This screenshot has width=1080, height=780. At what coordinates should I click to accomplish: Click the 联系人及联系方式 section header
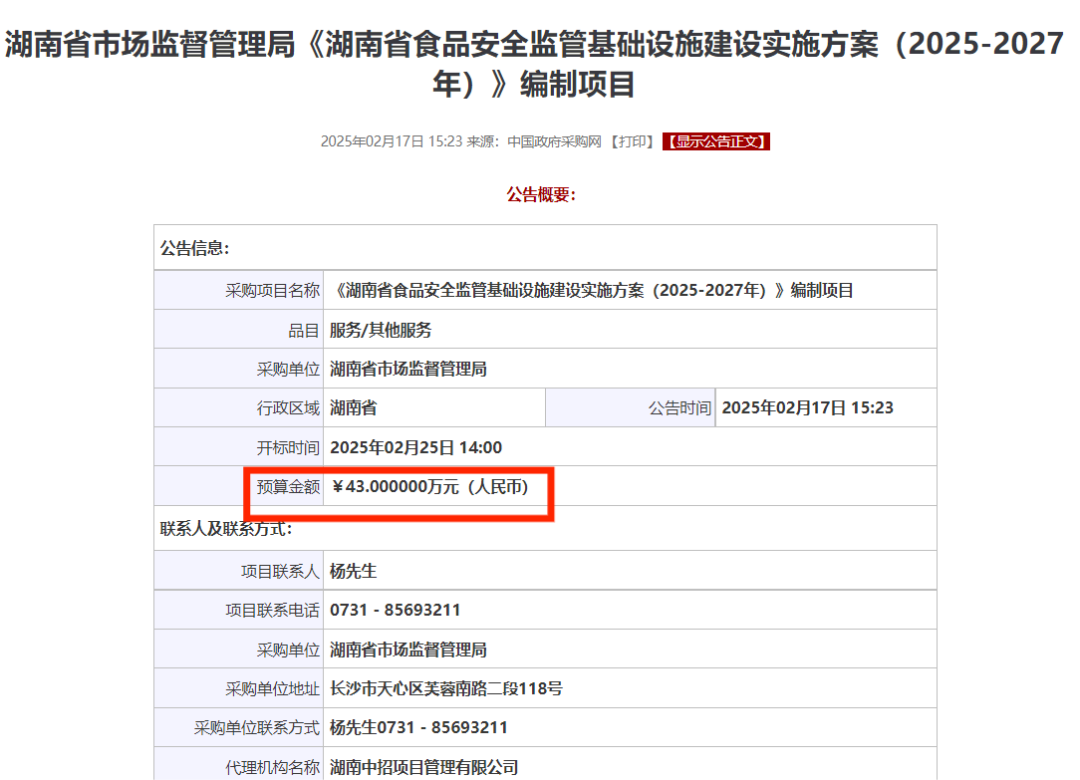226,529
